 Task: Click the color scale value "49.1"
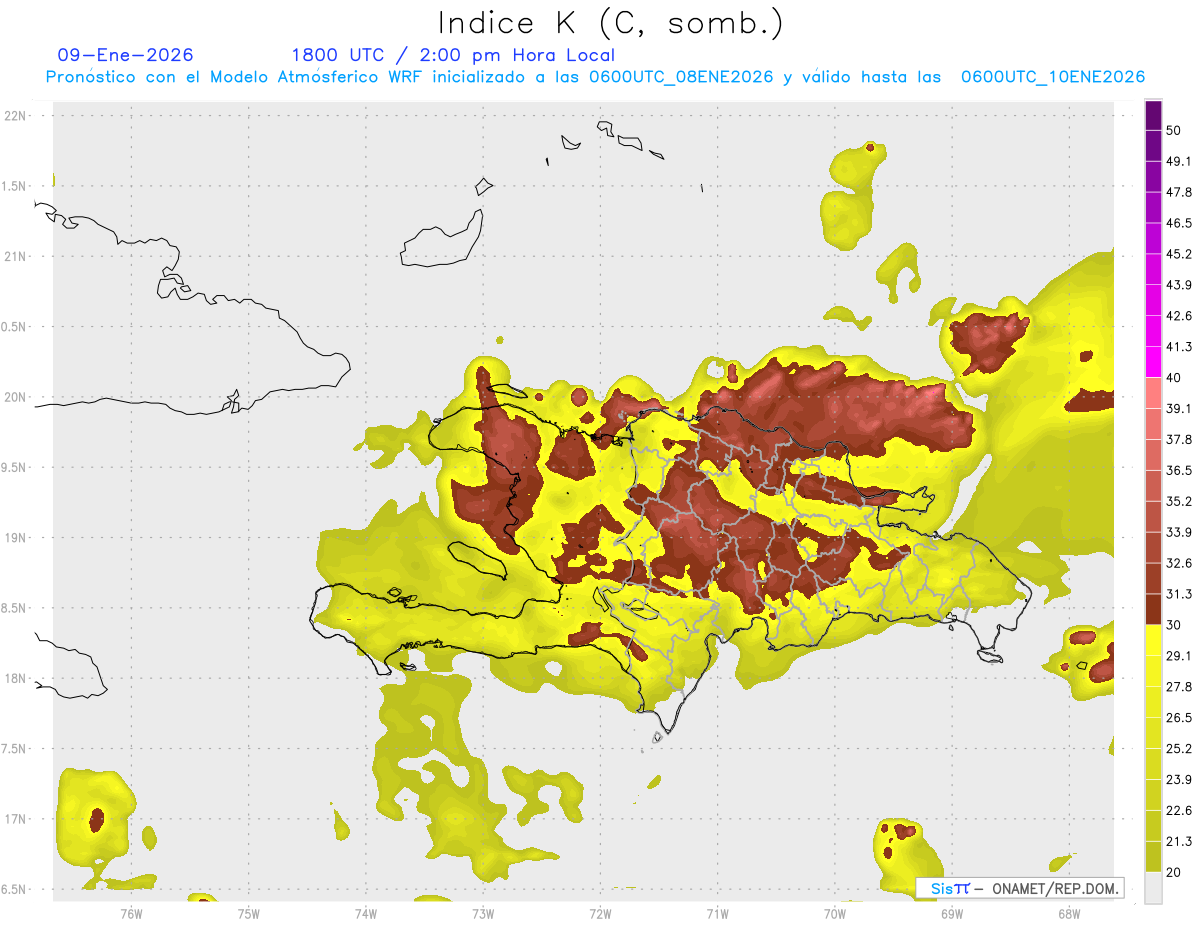(1179, 161)
